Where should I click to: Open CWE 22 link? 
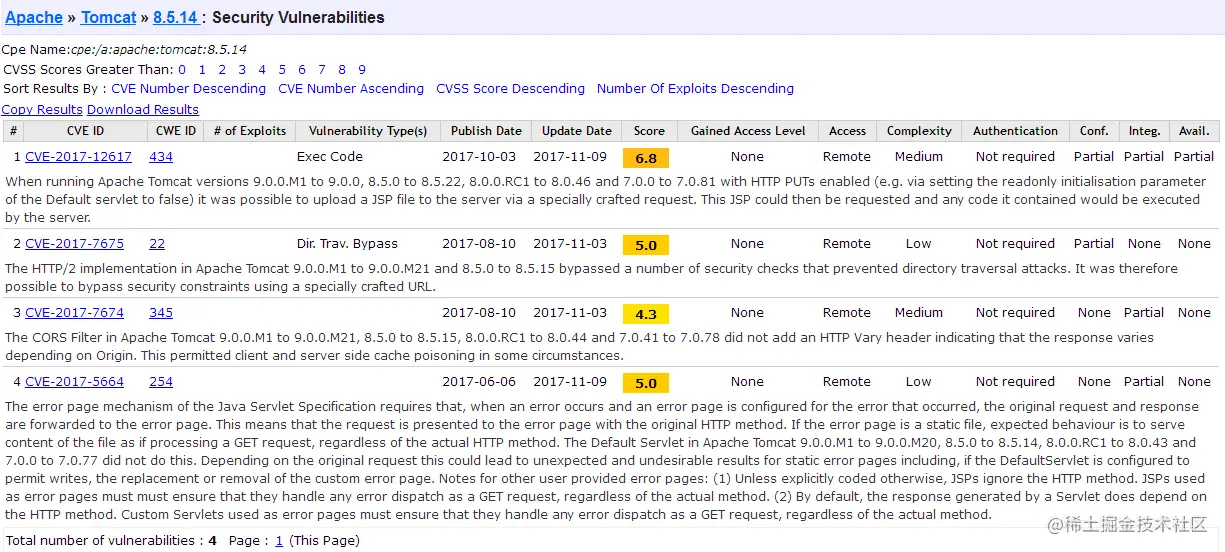pyautogui.click(x=157, y=244)
